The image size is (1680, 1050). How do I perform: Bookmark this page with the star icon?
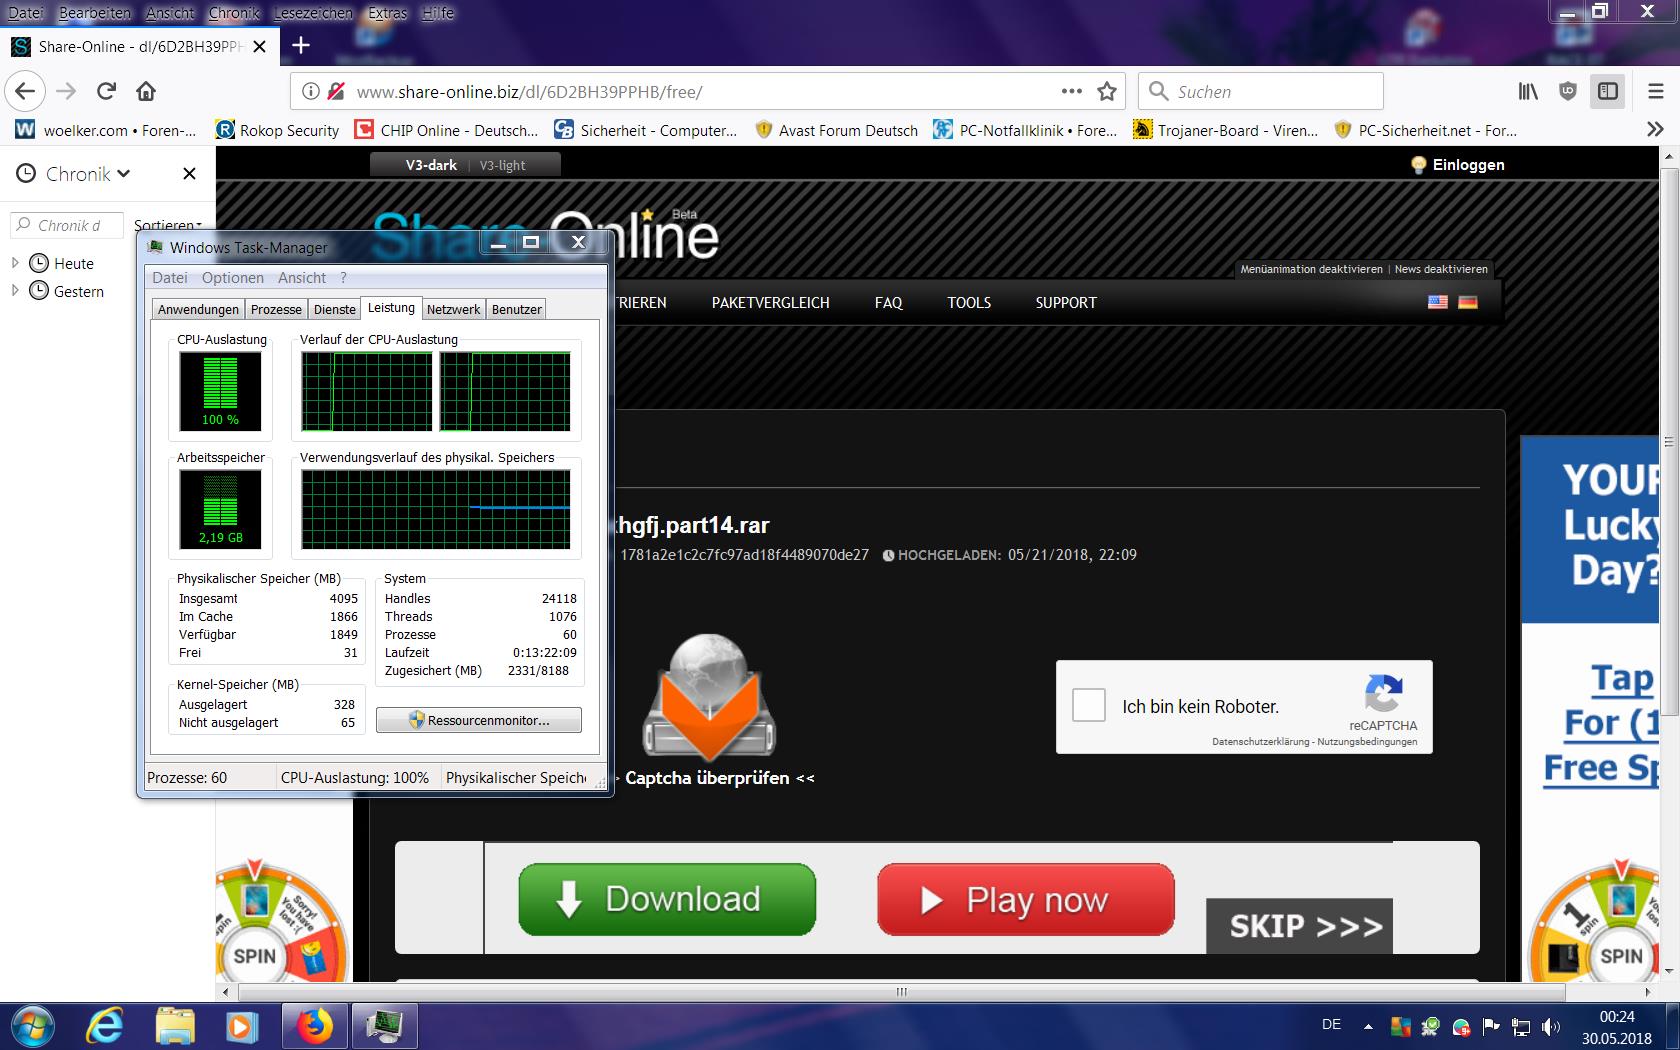point(1107,91)
